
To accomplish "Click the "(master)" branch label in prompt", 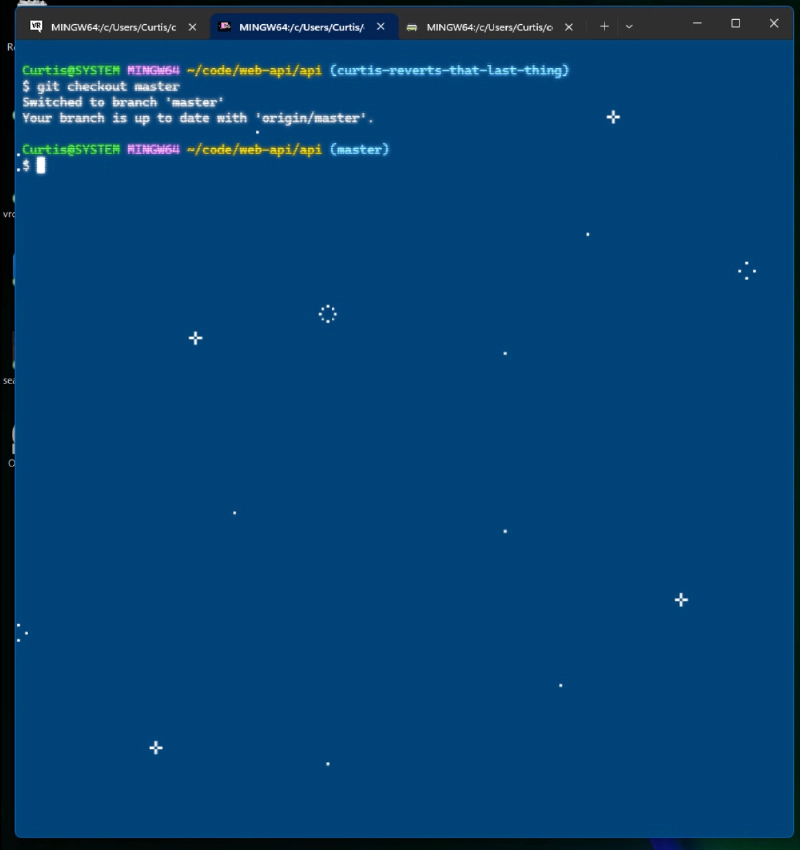I will [x=359, y=149].
